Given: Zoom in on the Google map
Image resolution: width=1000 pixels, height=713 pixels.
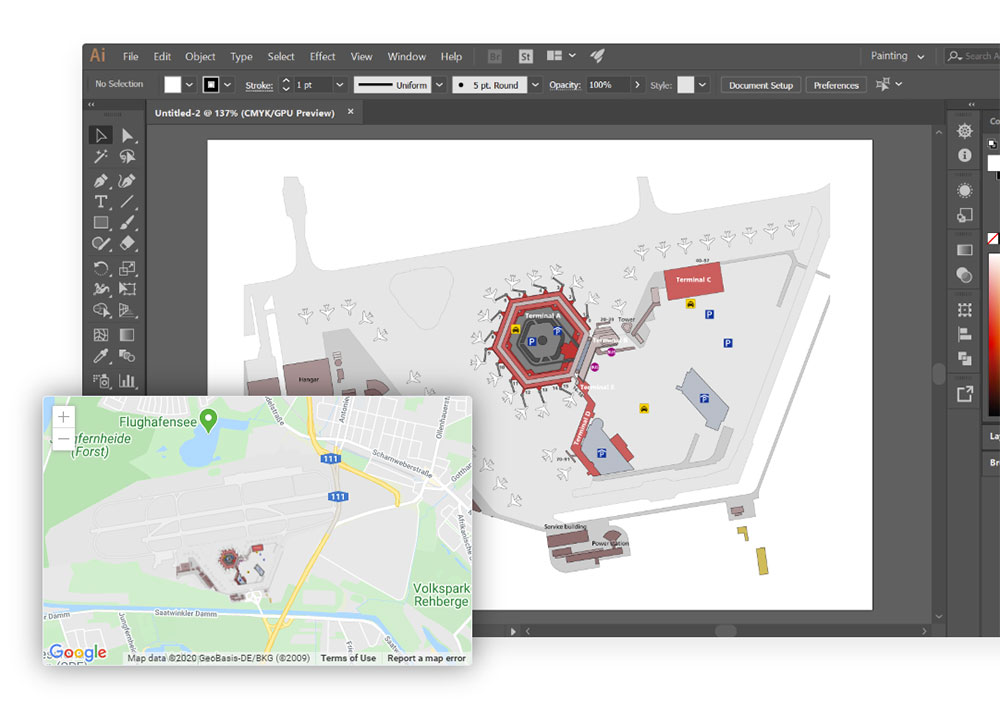Looking at the screenshot, I should coord(63,417).
